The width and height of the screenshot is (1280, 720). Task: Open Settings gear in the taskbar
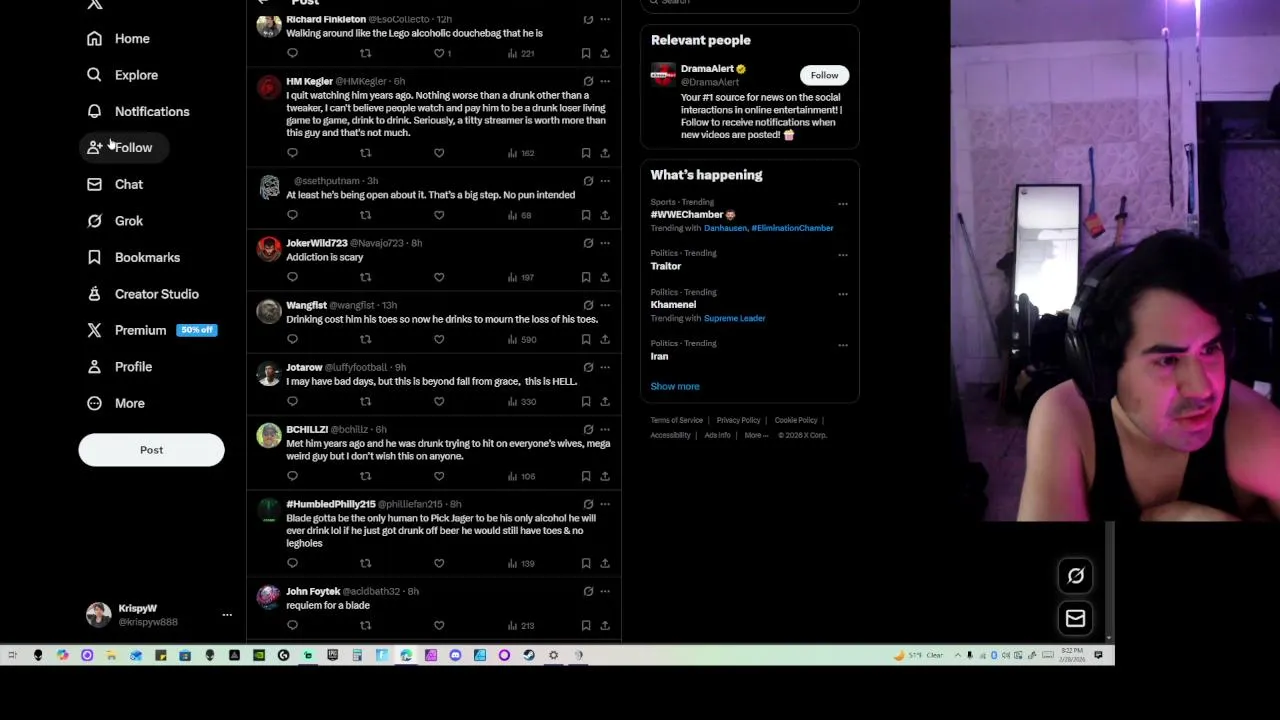(553, 656)
